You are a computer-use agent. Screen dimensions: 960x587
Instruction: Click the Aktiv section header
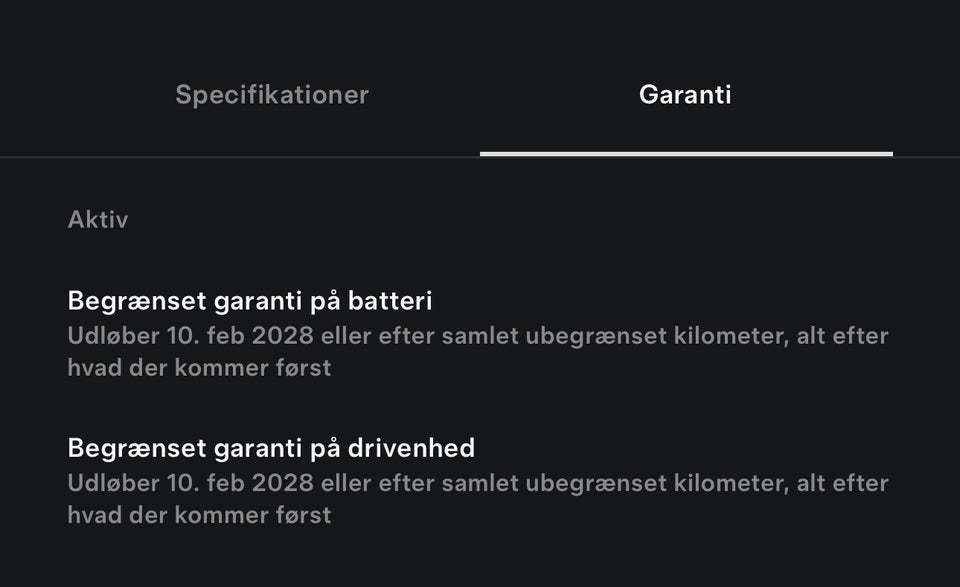point(98,219)
